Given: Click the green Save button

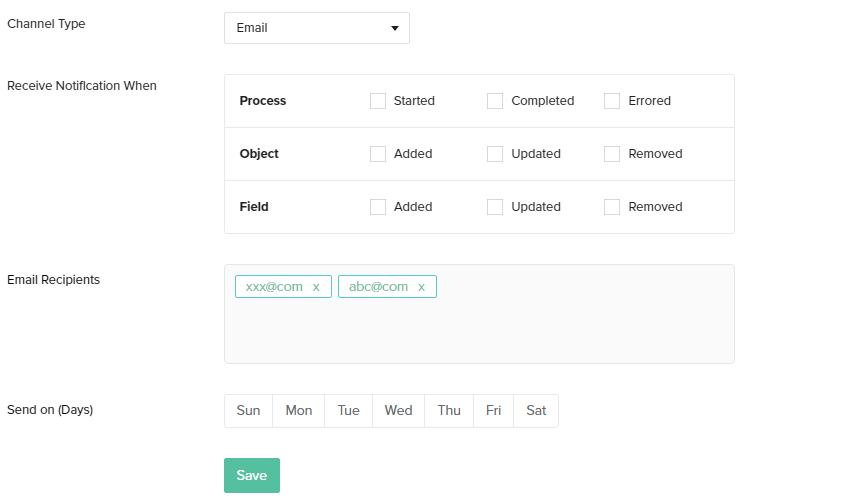Looking at the screenshot, I should click(251, 476).
